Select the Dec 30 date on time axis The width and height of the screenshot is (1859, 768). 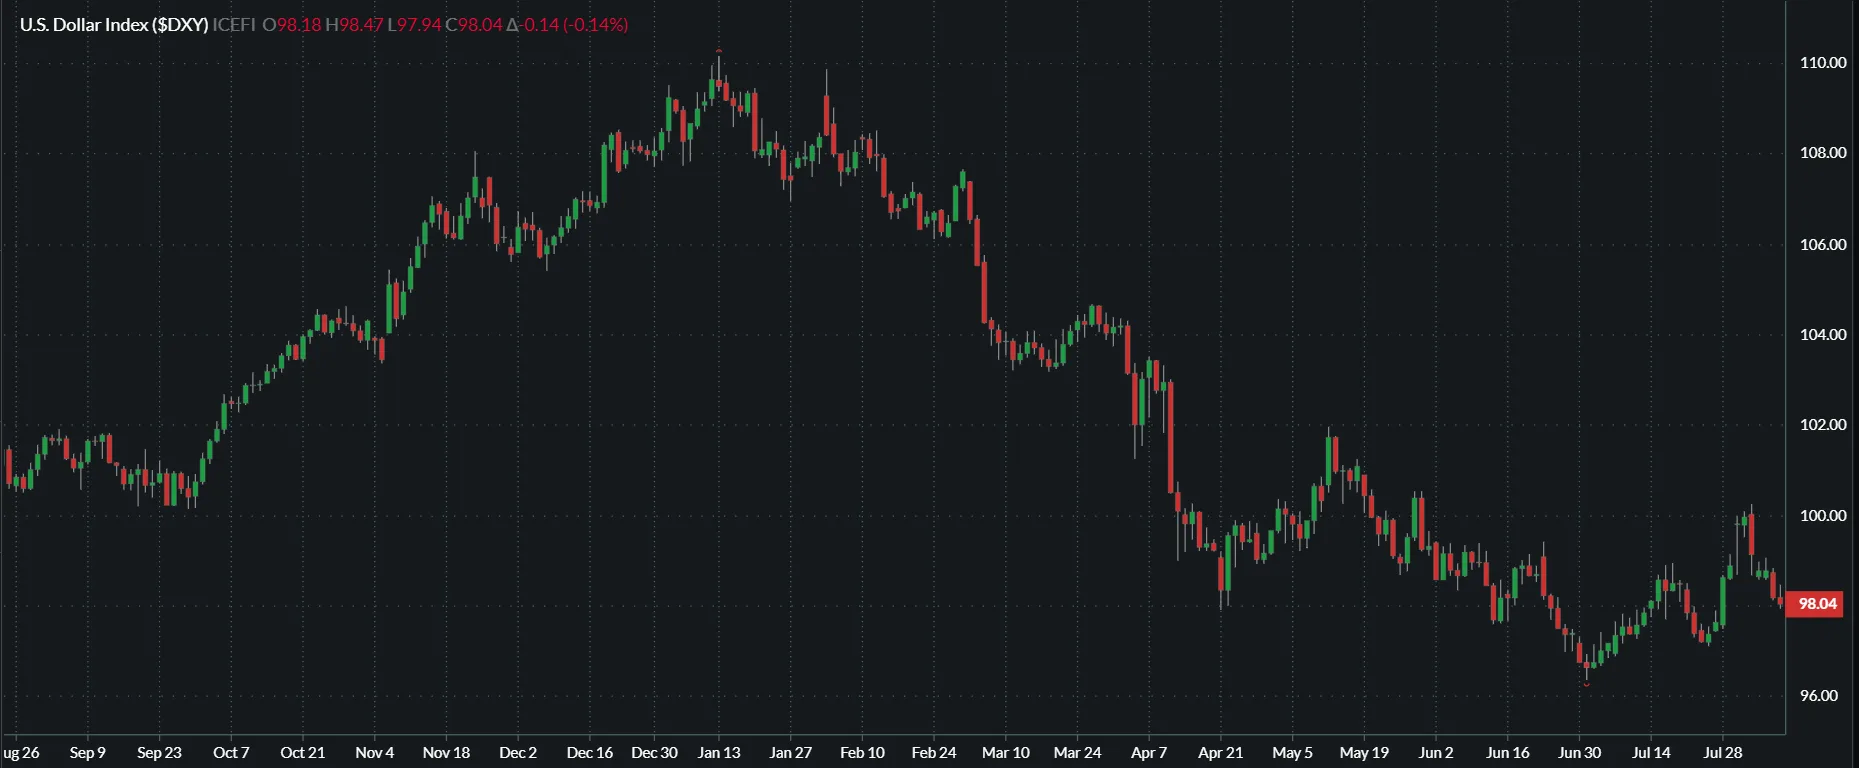pos(654,753)
